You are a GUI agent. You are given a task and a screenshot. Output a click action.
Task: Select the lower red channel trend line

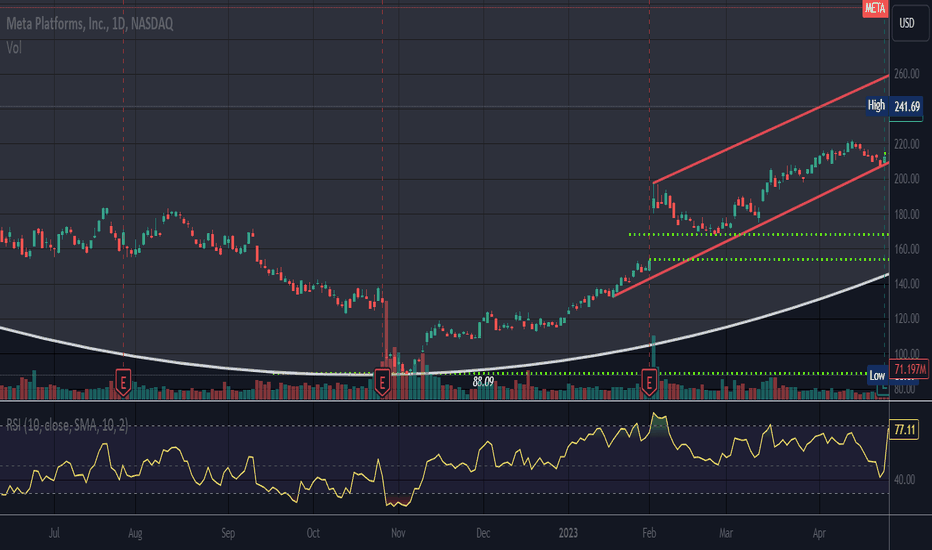751,229
